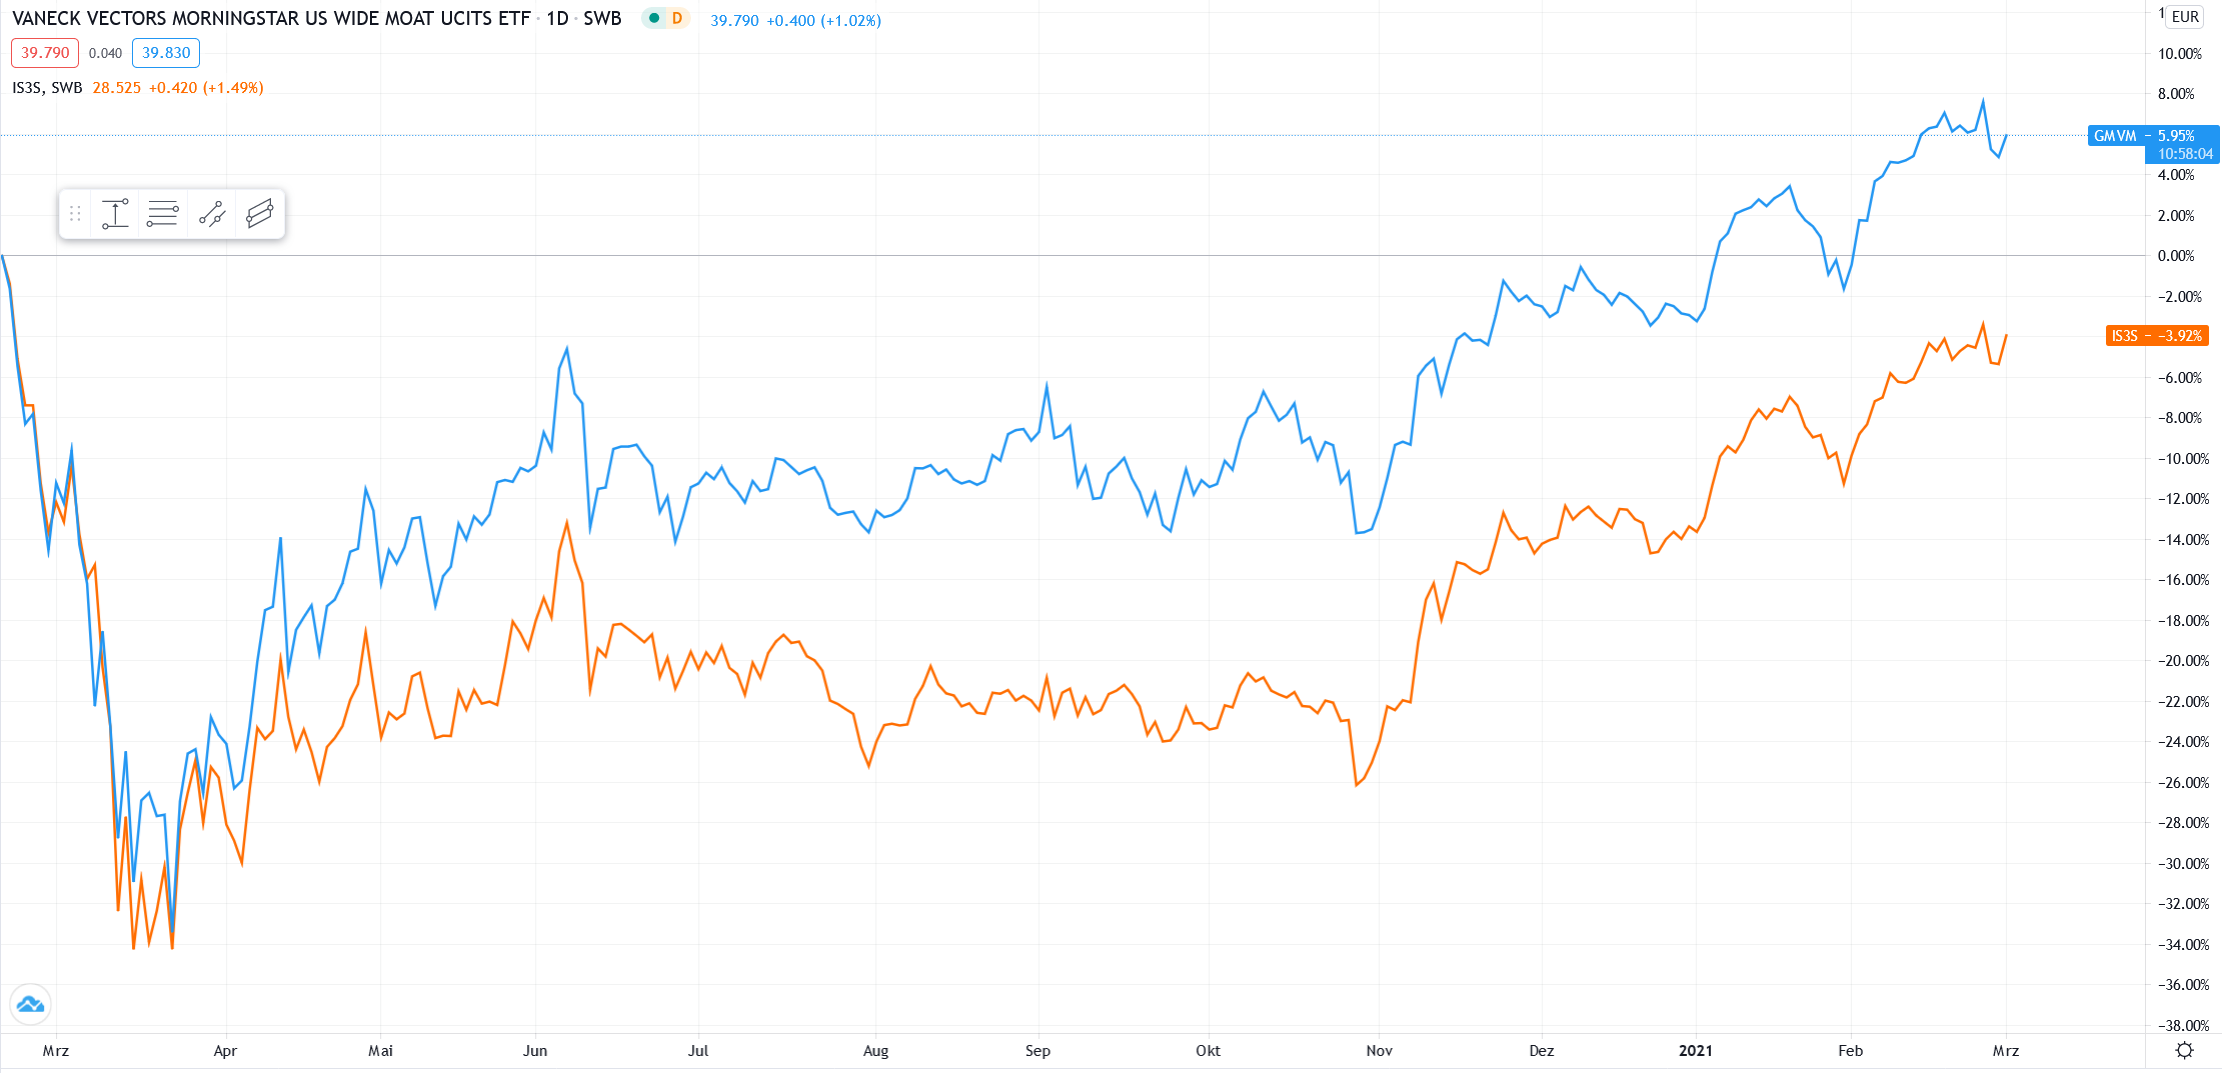This screenshot has width=2222, height=1073.
Task: Select the parallel channel drawing tool
Action: 259,214
